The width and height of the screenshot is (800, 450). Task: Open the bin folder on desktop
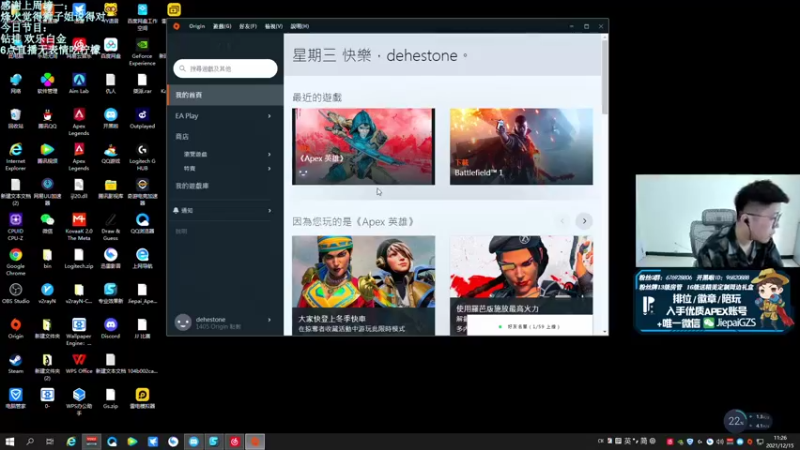(x=47, y=259)
